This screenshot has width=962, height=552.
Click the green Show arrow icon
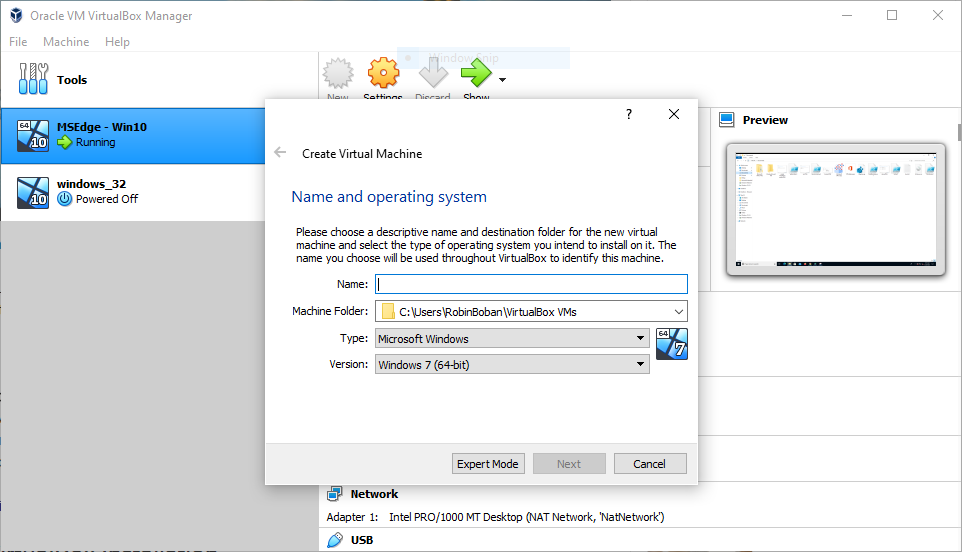pos(476,74)
